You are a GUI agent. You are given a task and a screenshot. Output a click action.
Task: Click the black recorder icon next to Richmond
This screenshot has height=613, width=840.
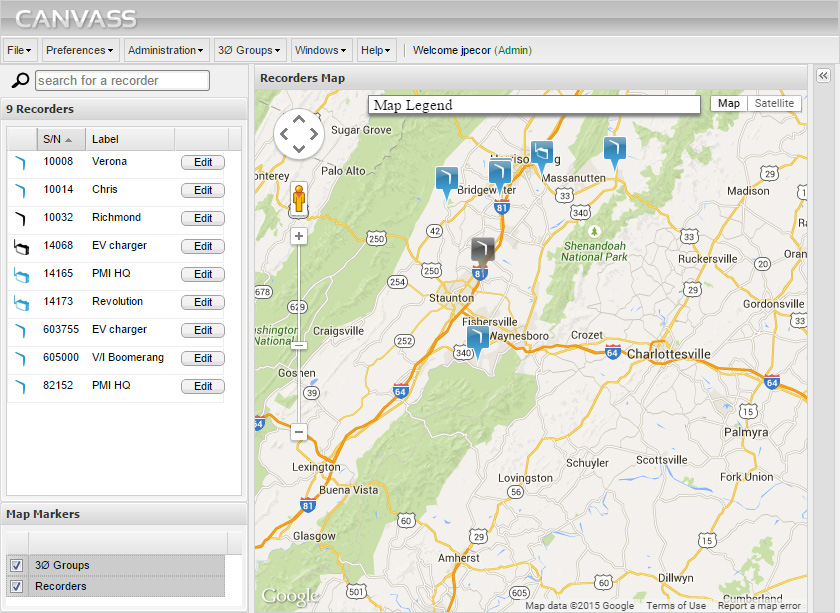pyautogui.click(x=23, y=218)
